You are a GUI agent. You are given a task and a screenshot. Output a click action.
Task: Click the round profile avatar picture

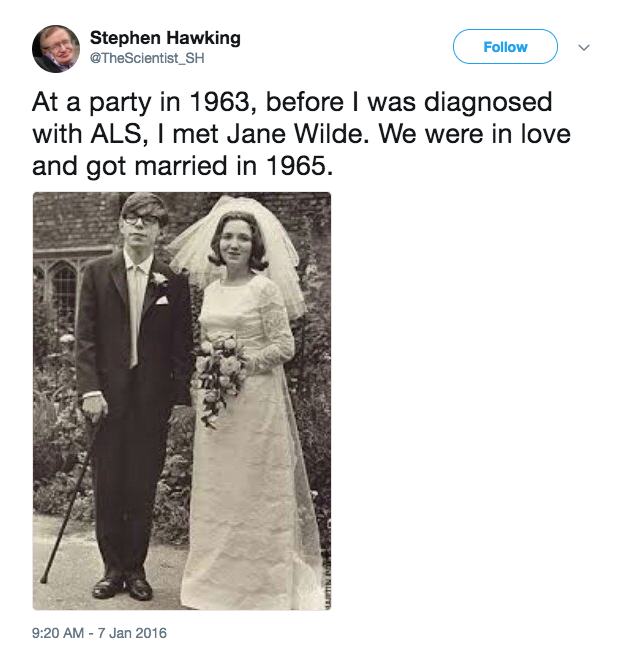(x=56, y=48)
